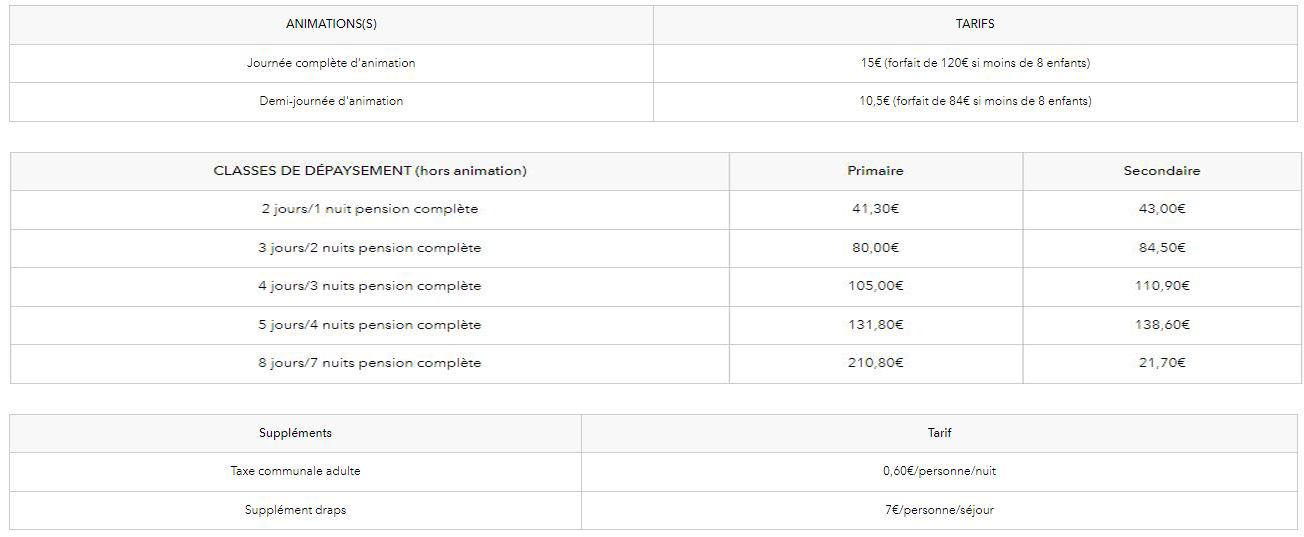This screenshot has width=1304, height=537.
Task: Click the 210,80€ Primaire price
Action: click(875, 363)
